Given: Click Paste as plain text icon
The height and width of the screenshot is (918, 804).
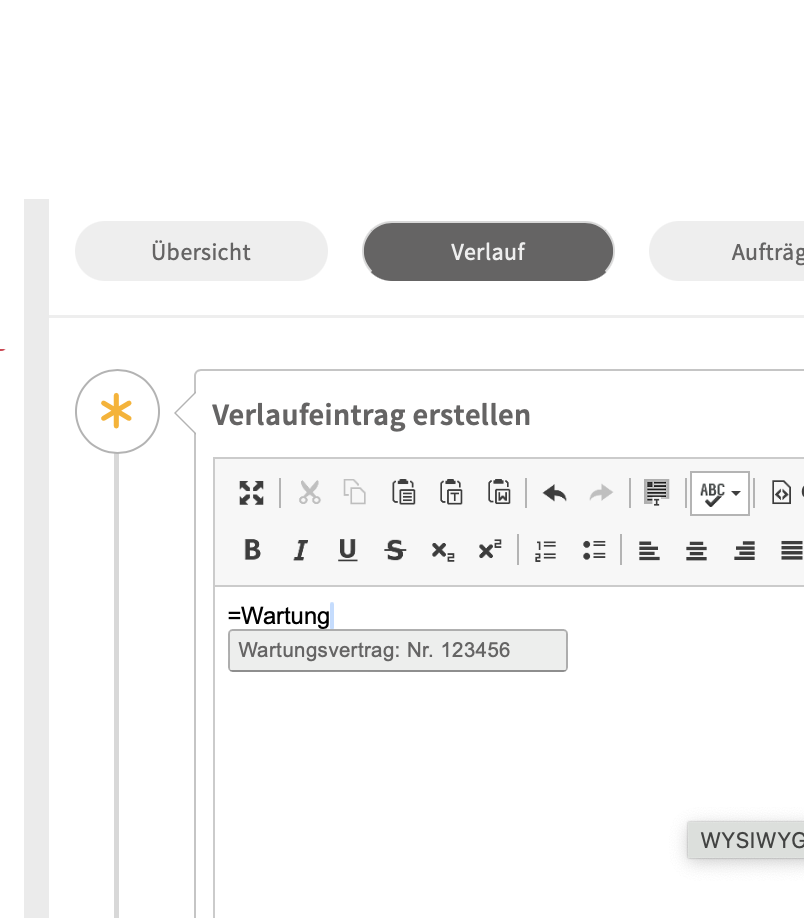Looking at the screenshot, I should click(451, 492).
